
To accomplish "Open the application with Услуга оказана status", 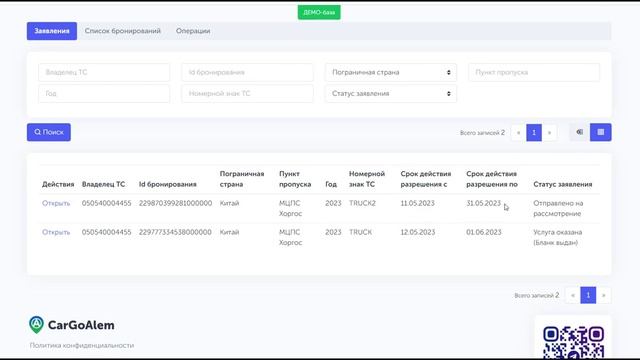I will [56, 232].
